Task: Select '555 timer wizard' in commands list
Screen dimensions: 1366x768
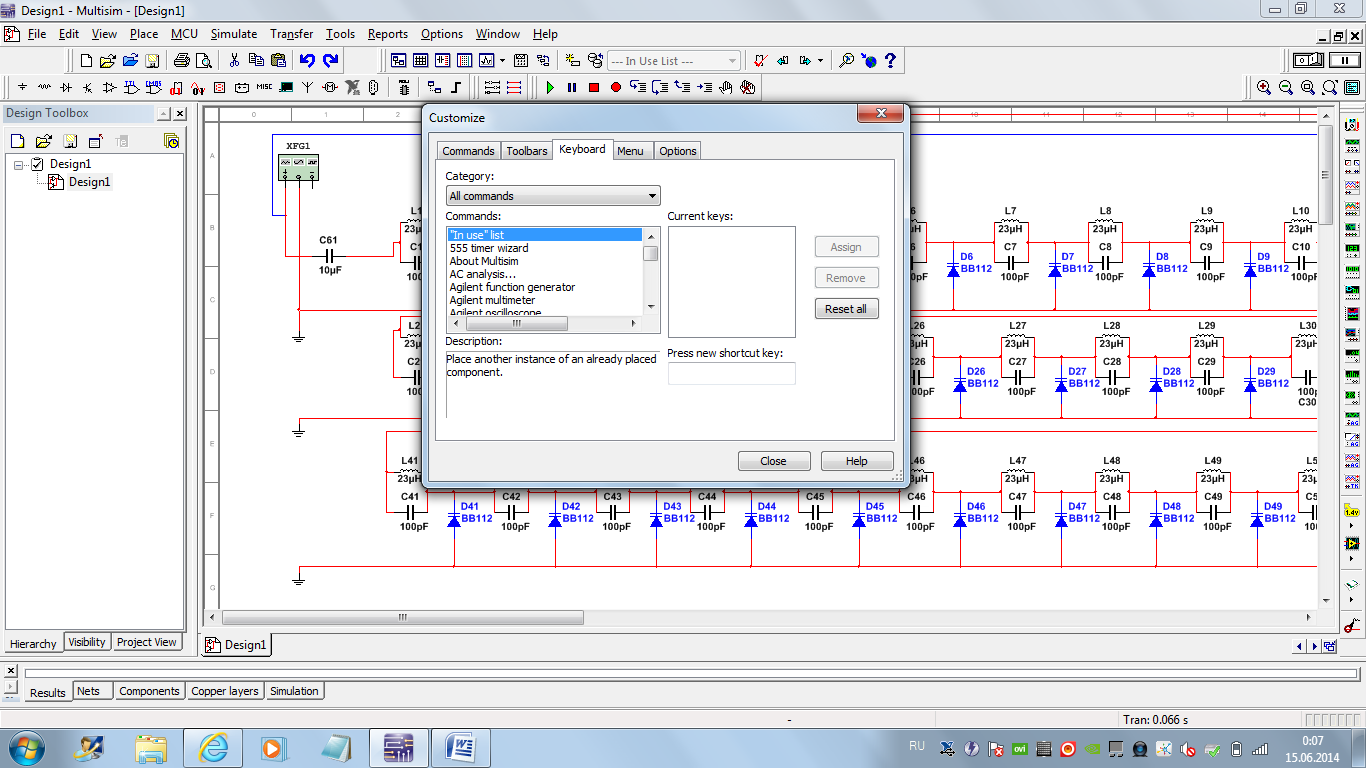Action: tap(489, 248)
